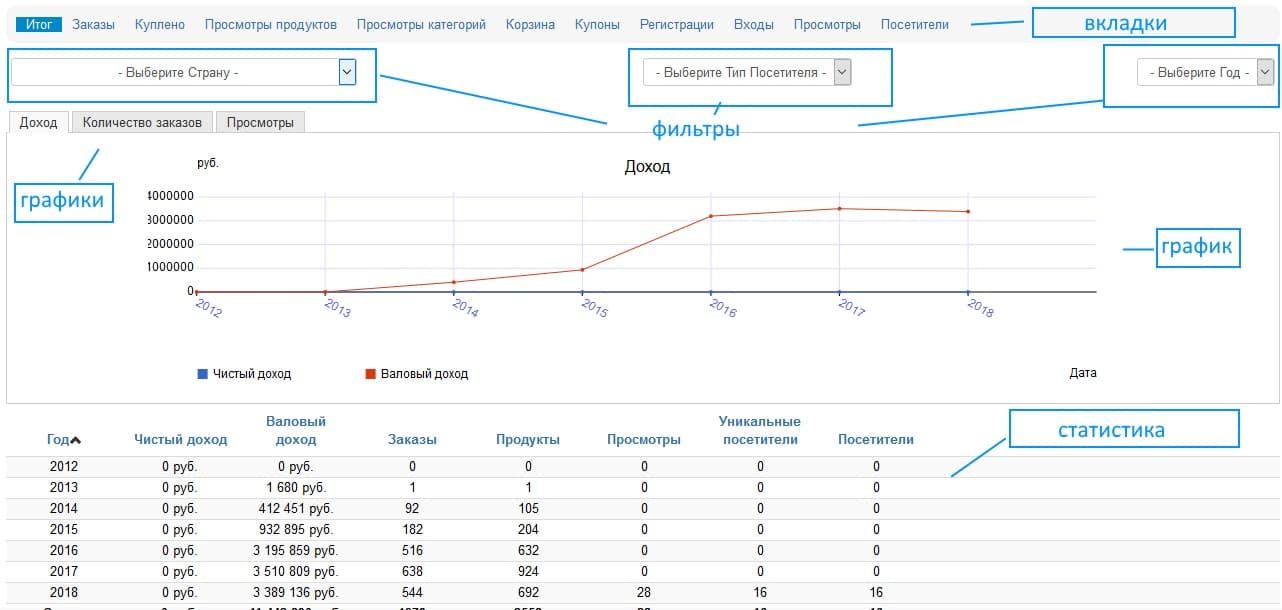Viewport: 1282px width, 610px height.
Task: Sort by Посетители table column header
Action: point(876,439)
